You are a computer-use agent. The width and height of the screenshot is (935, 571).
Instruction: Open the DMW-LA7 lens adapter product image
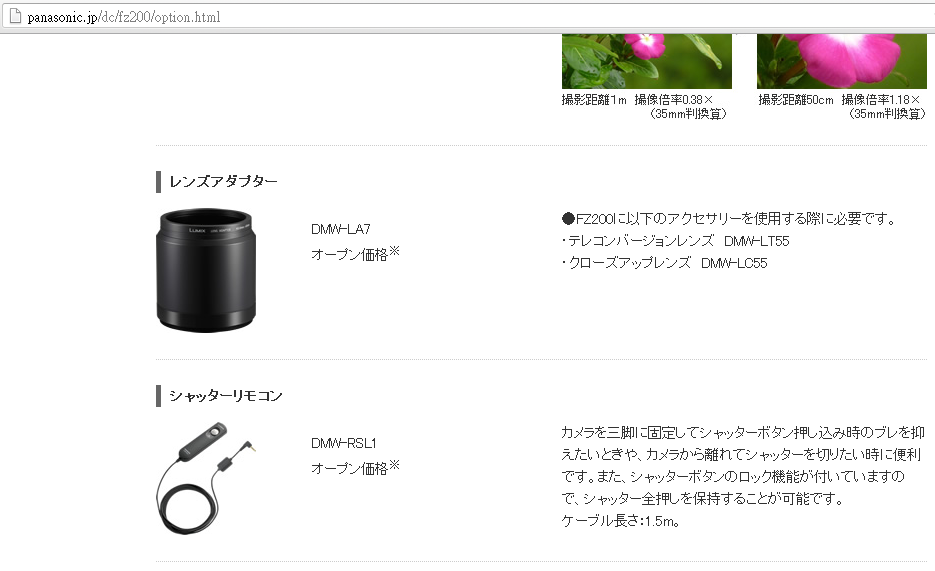click(x=206, y=270)
